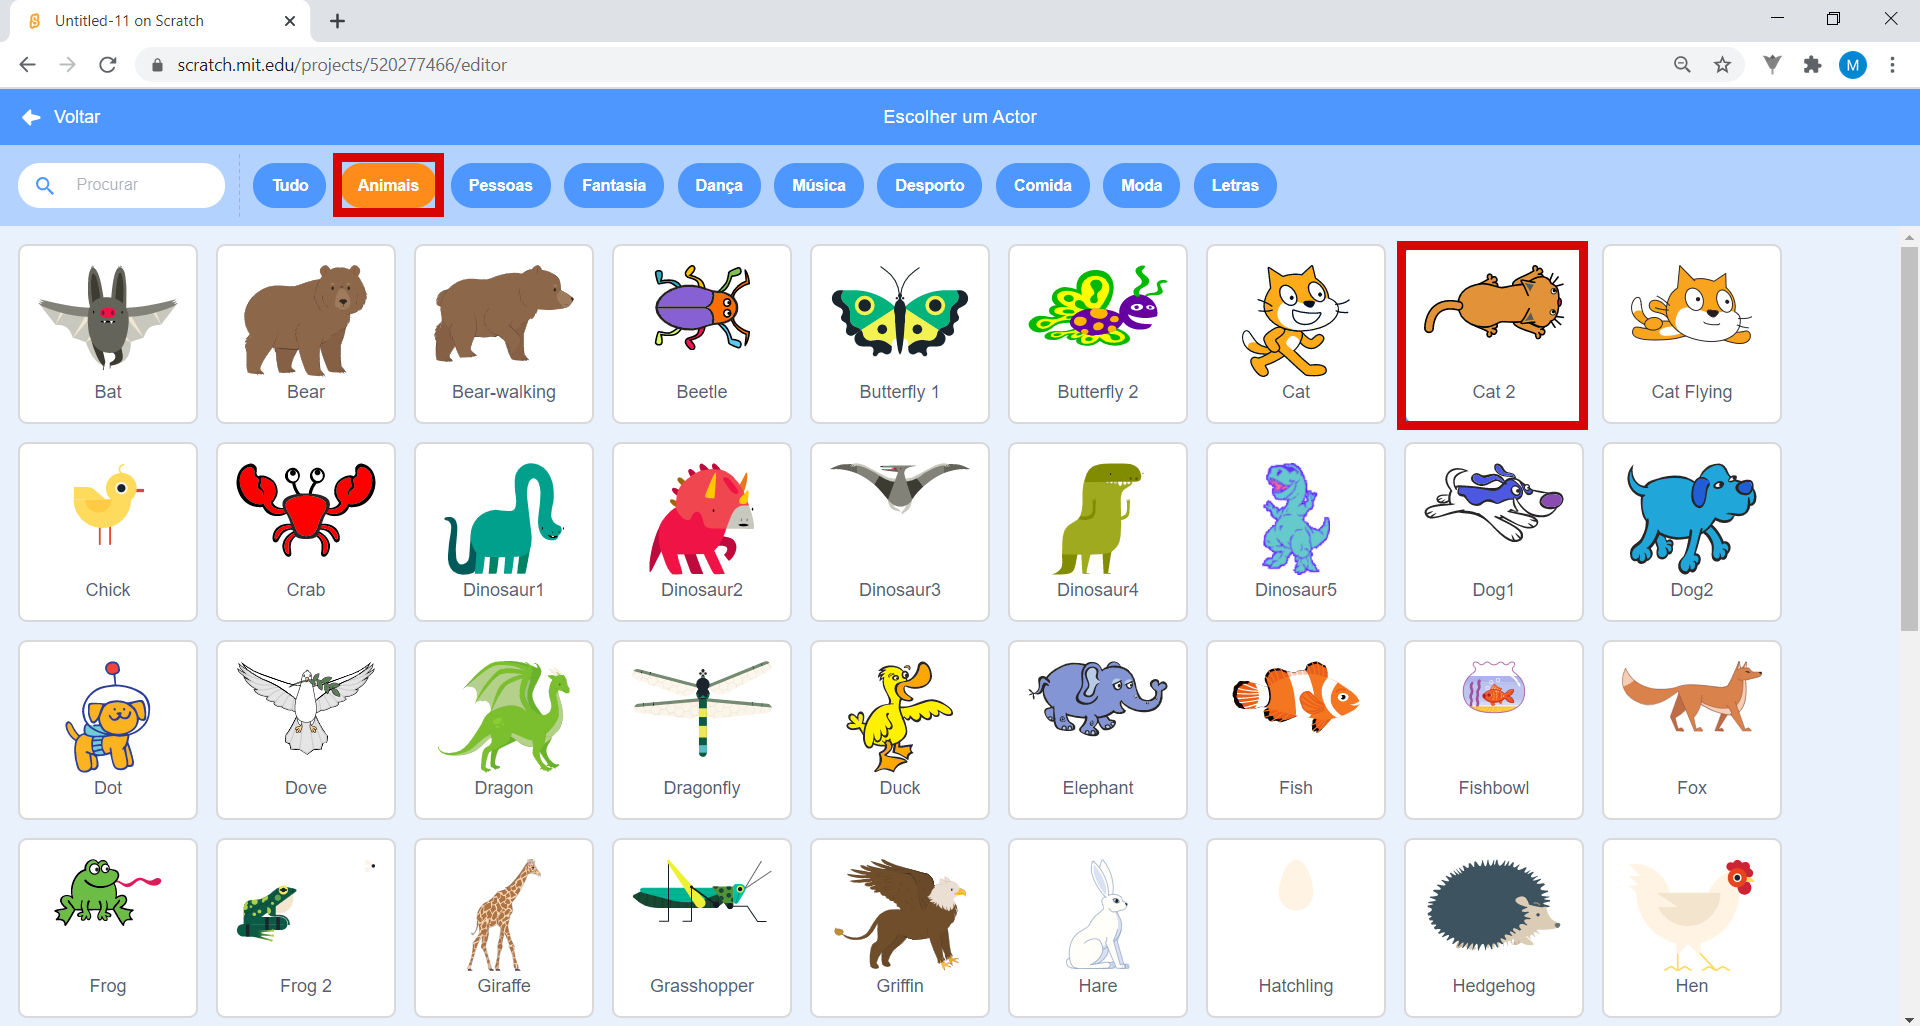The image size is (1920, 1026).
Task: Filter sprites by Pessoas category
Action: 501,185
